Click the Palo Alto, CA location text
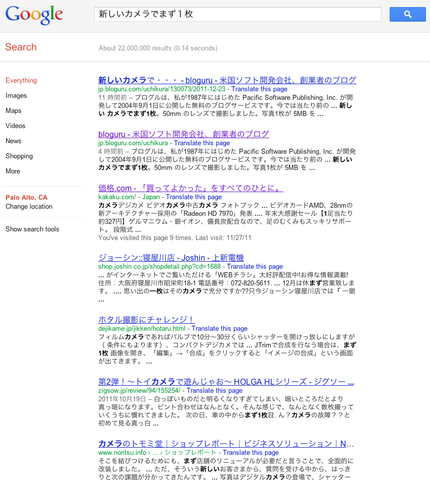This screenshot has height=480, width=430. pyautogui.click(x=26, y=197)
